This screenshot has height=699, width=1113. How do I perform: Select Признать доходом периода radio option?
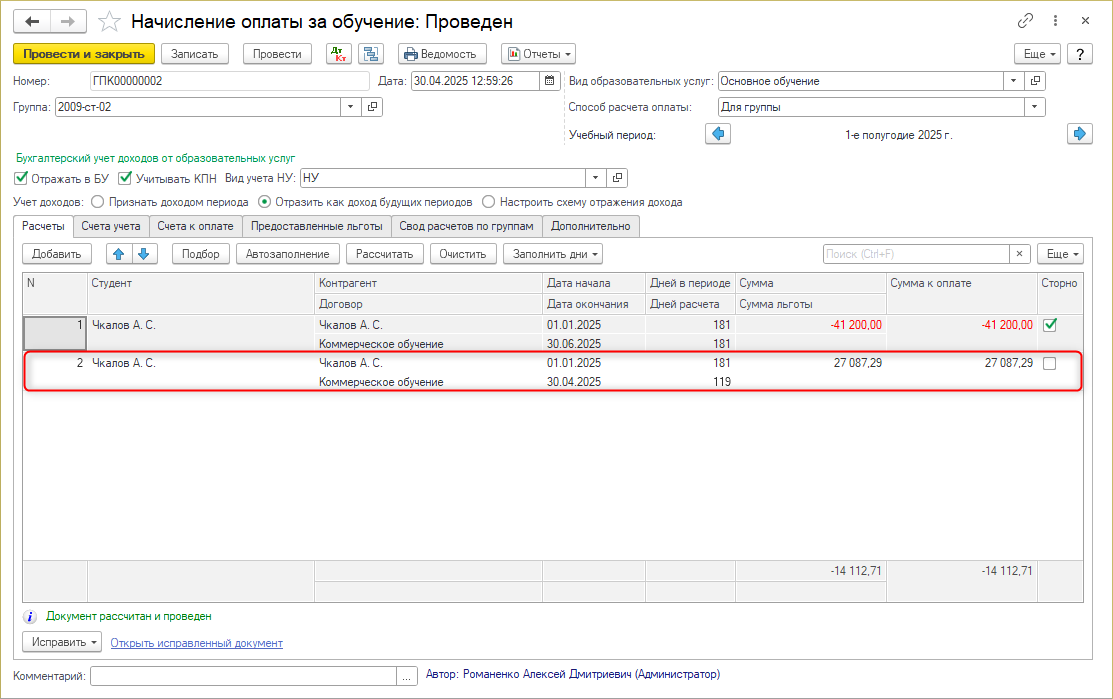(97, 202)
